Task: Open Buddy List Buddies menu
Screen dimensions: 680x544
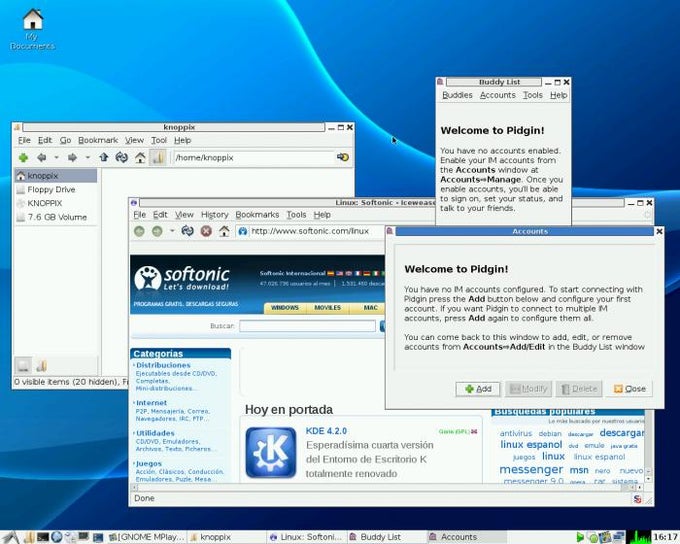Action: pos(457,95)
